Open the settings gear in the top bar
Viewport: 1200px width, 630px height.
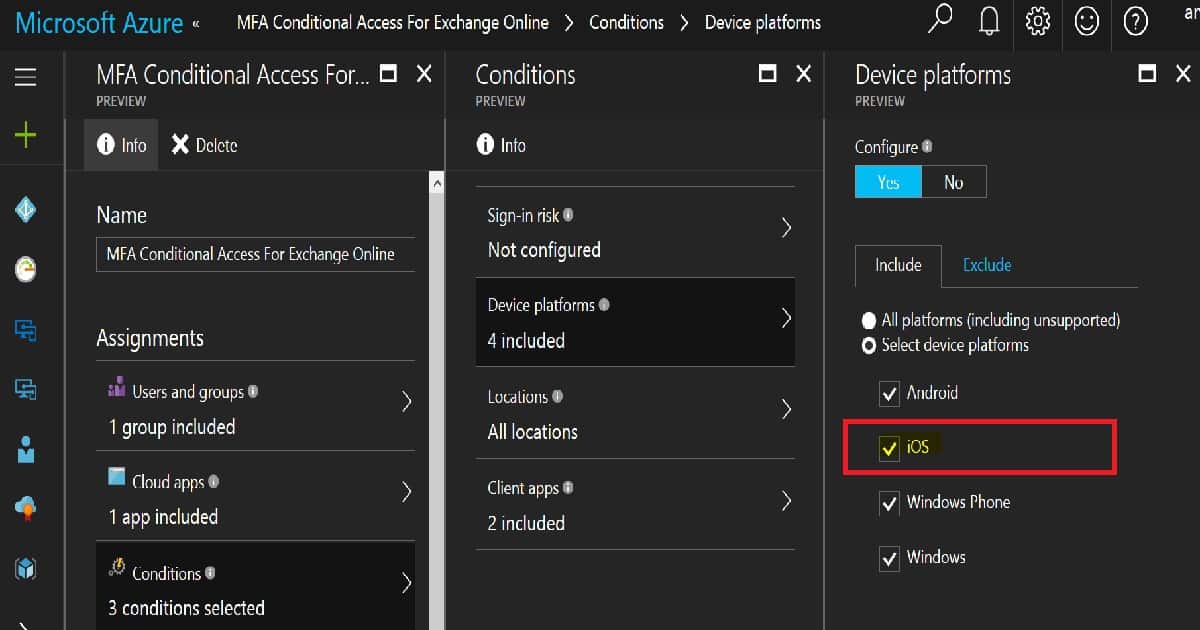pos(1038,21)
